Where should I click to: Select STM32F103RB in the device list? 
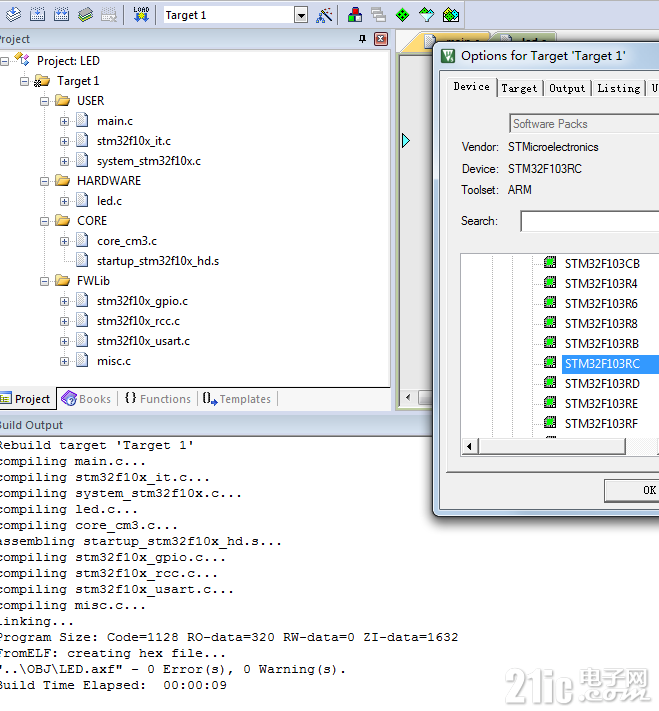(x=602, y=343)
